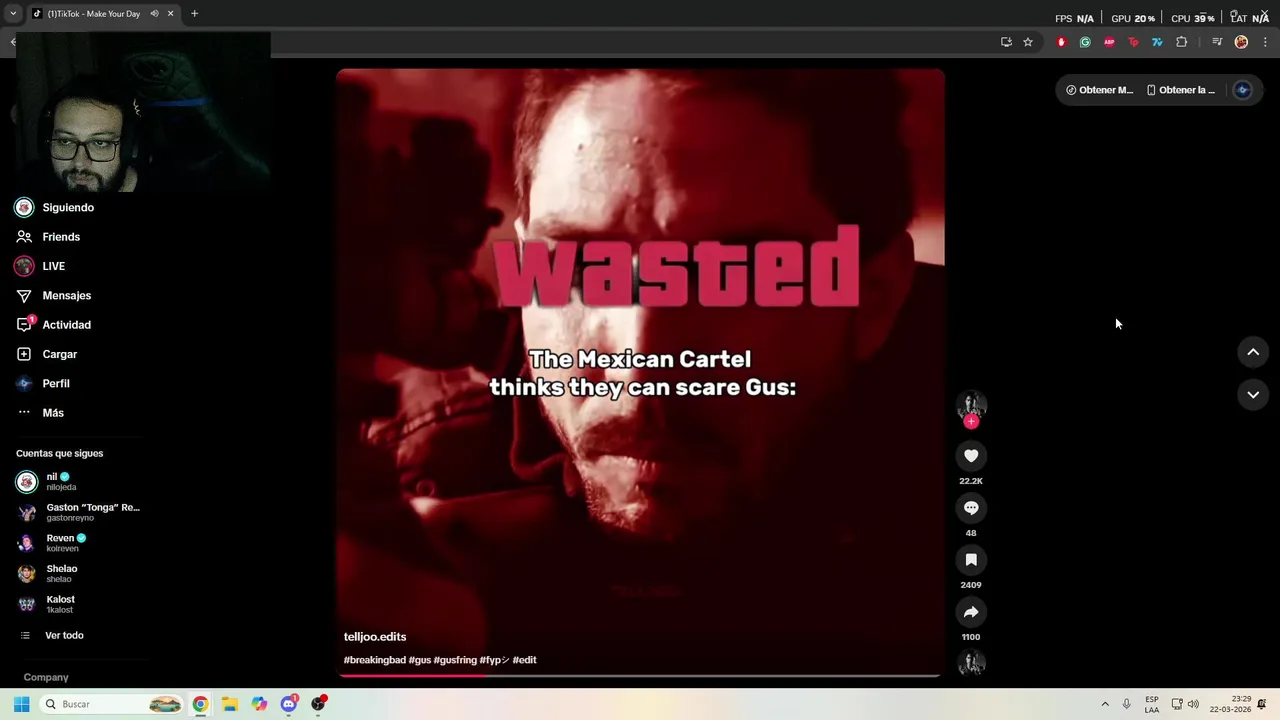1280x720 pixels.
Task: Open the tab search dropdown arrow
Action: tap(13, 14)
